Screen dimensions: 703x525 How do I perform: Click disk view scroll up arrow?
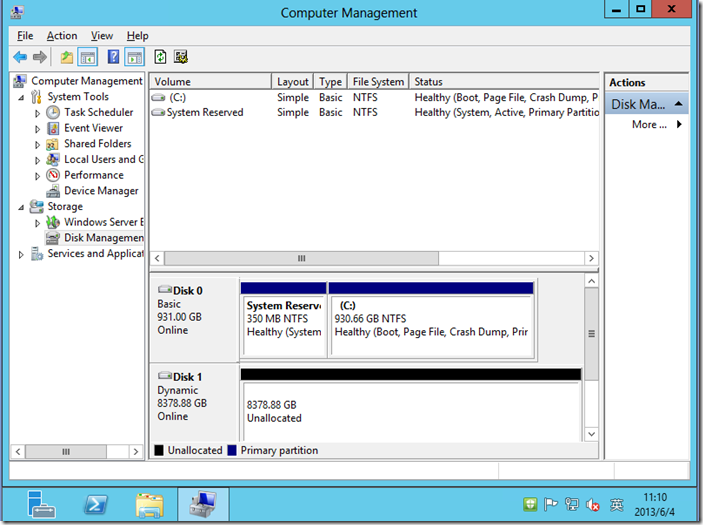(x=591, y=281)
